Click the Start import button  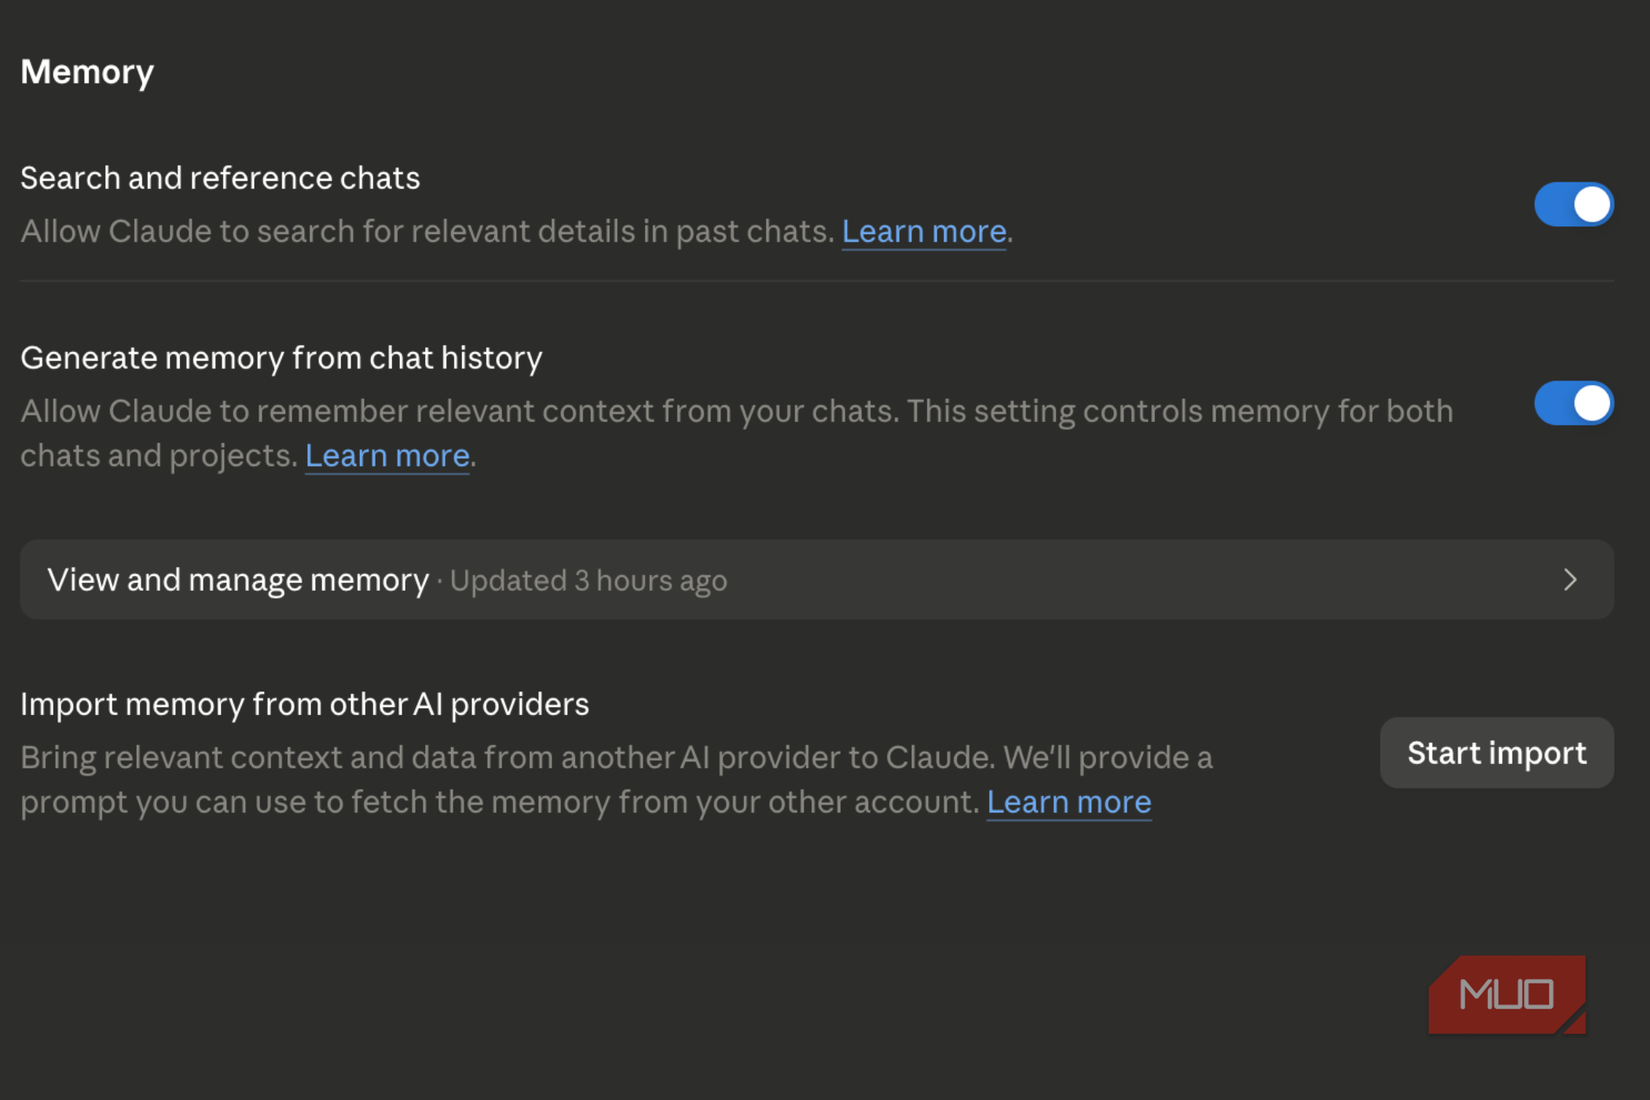(1496, 752)
